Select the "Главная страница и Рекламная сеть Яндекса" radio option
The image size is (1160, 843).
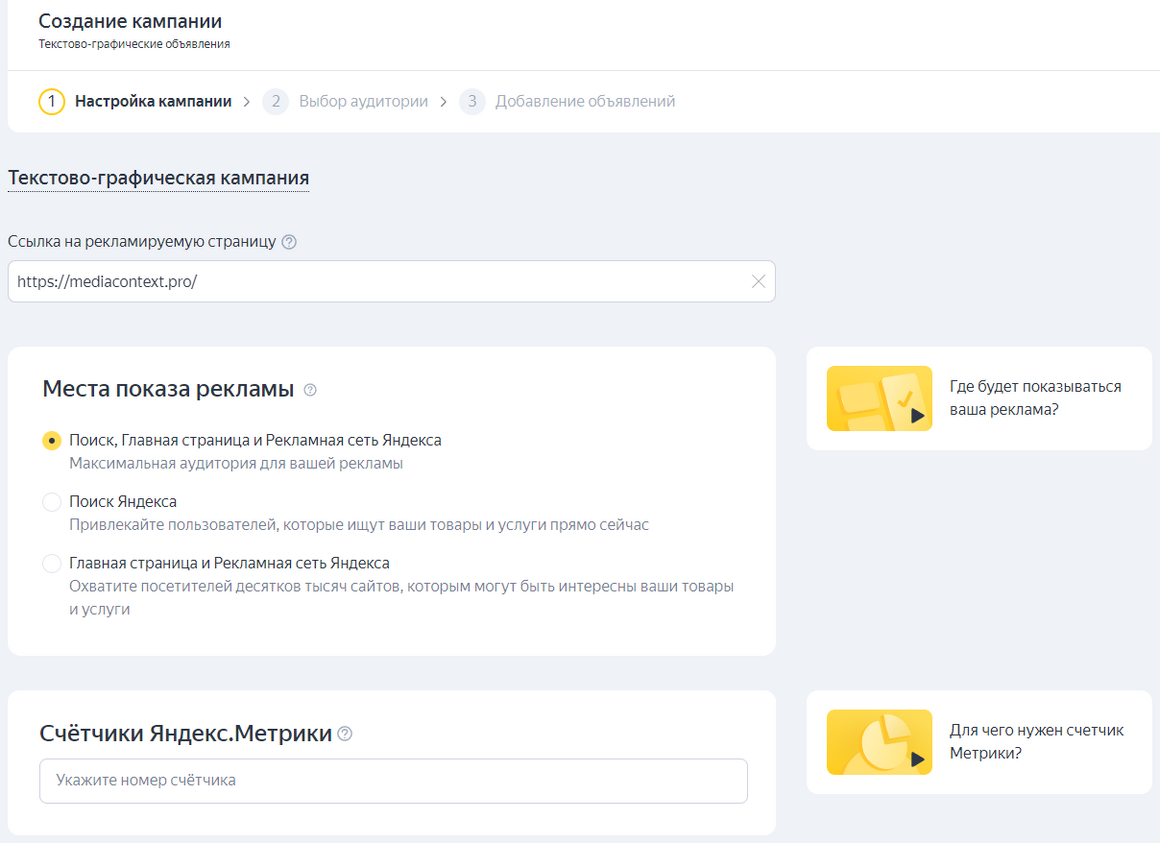pyautogui.click(x=52, y=563)
